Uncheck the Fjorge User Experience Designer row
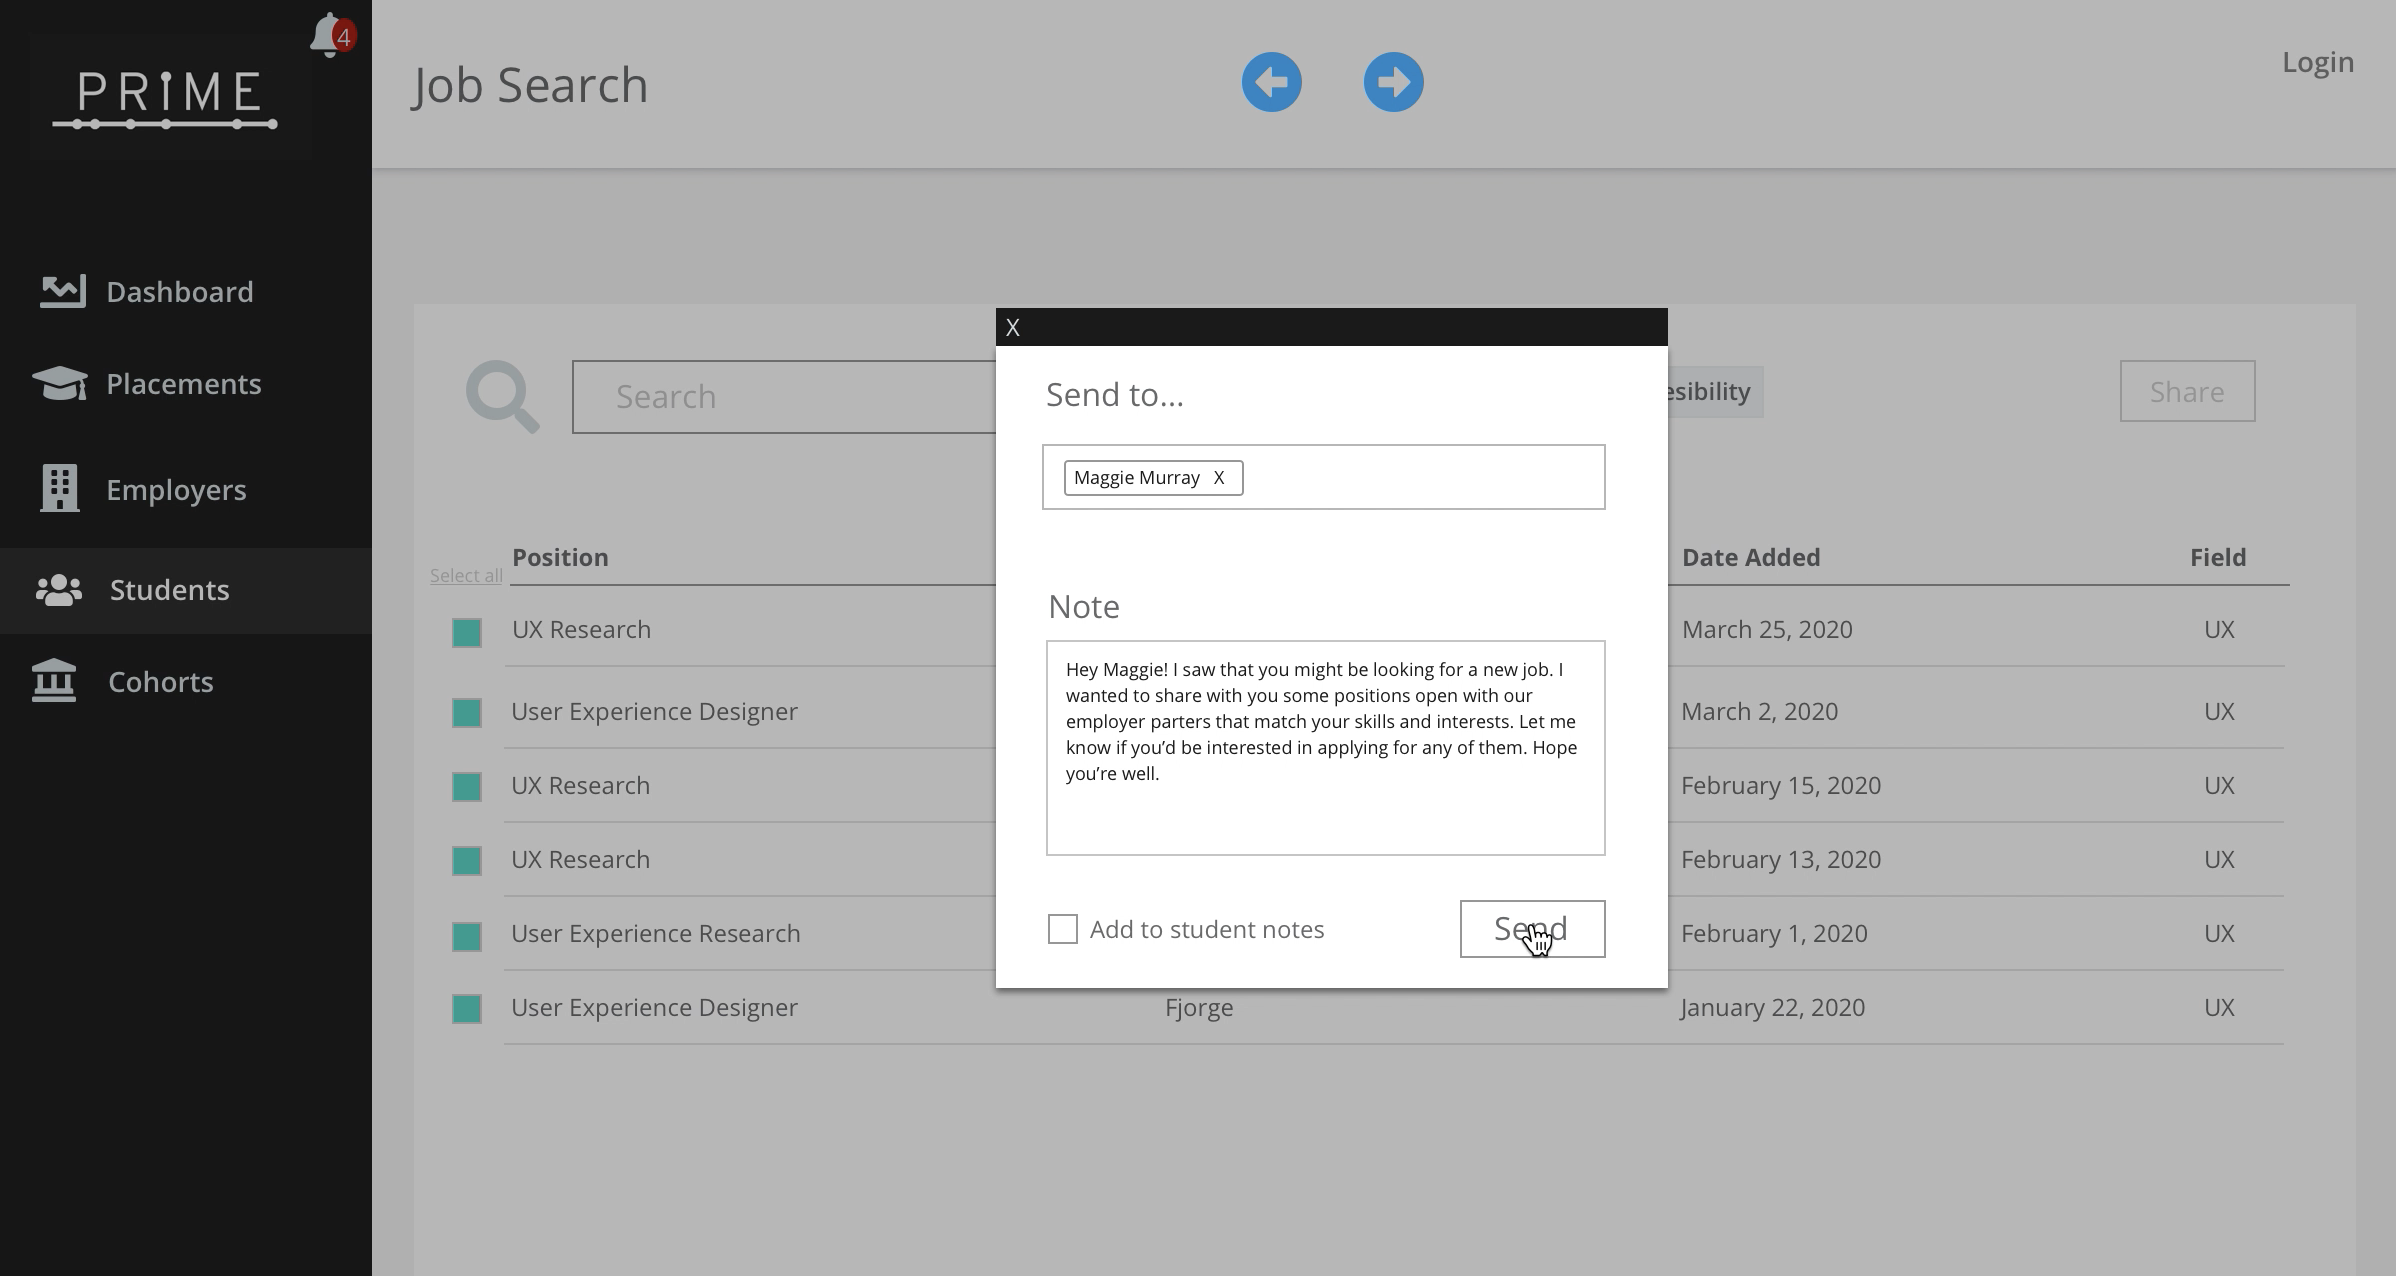This screenshot has height=1276, width=2396. coord(466,1009)
